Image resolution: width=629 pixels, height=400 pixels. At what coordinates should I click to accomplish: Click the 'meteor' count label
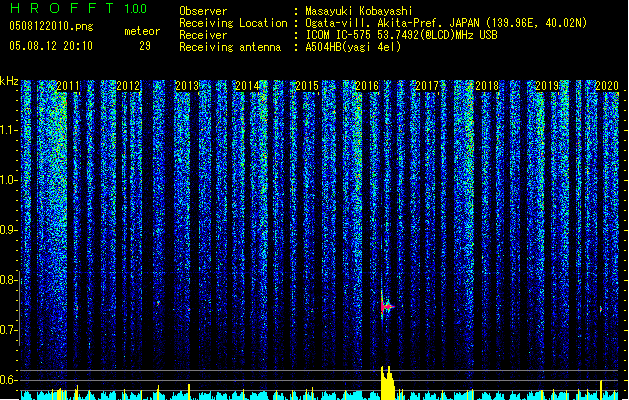point(142,31)
